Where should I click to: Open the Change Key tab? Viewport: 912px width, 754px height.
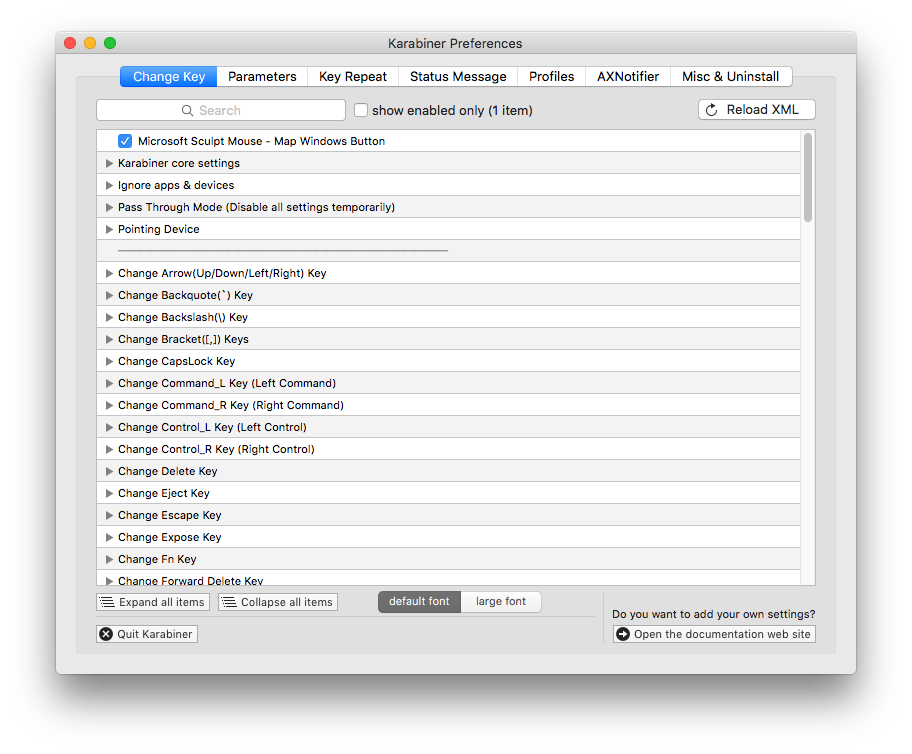[169, 77]
